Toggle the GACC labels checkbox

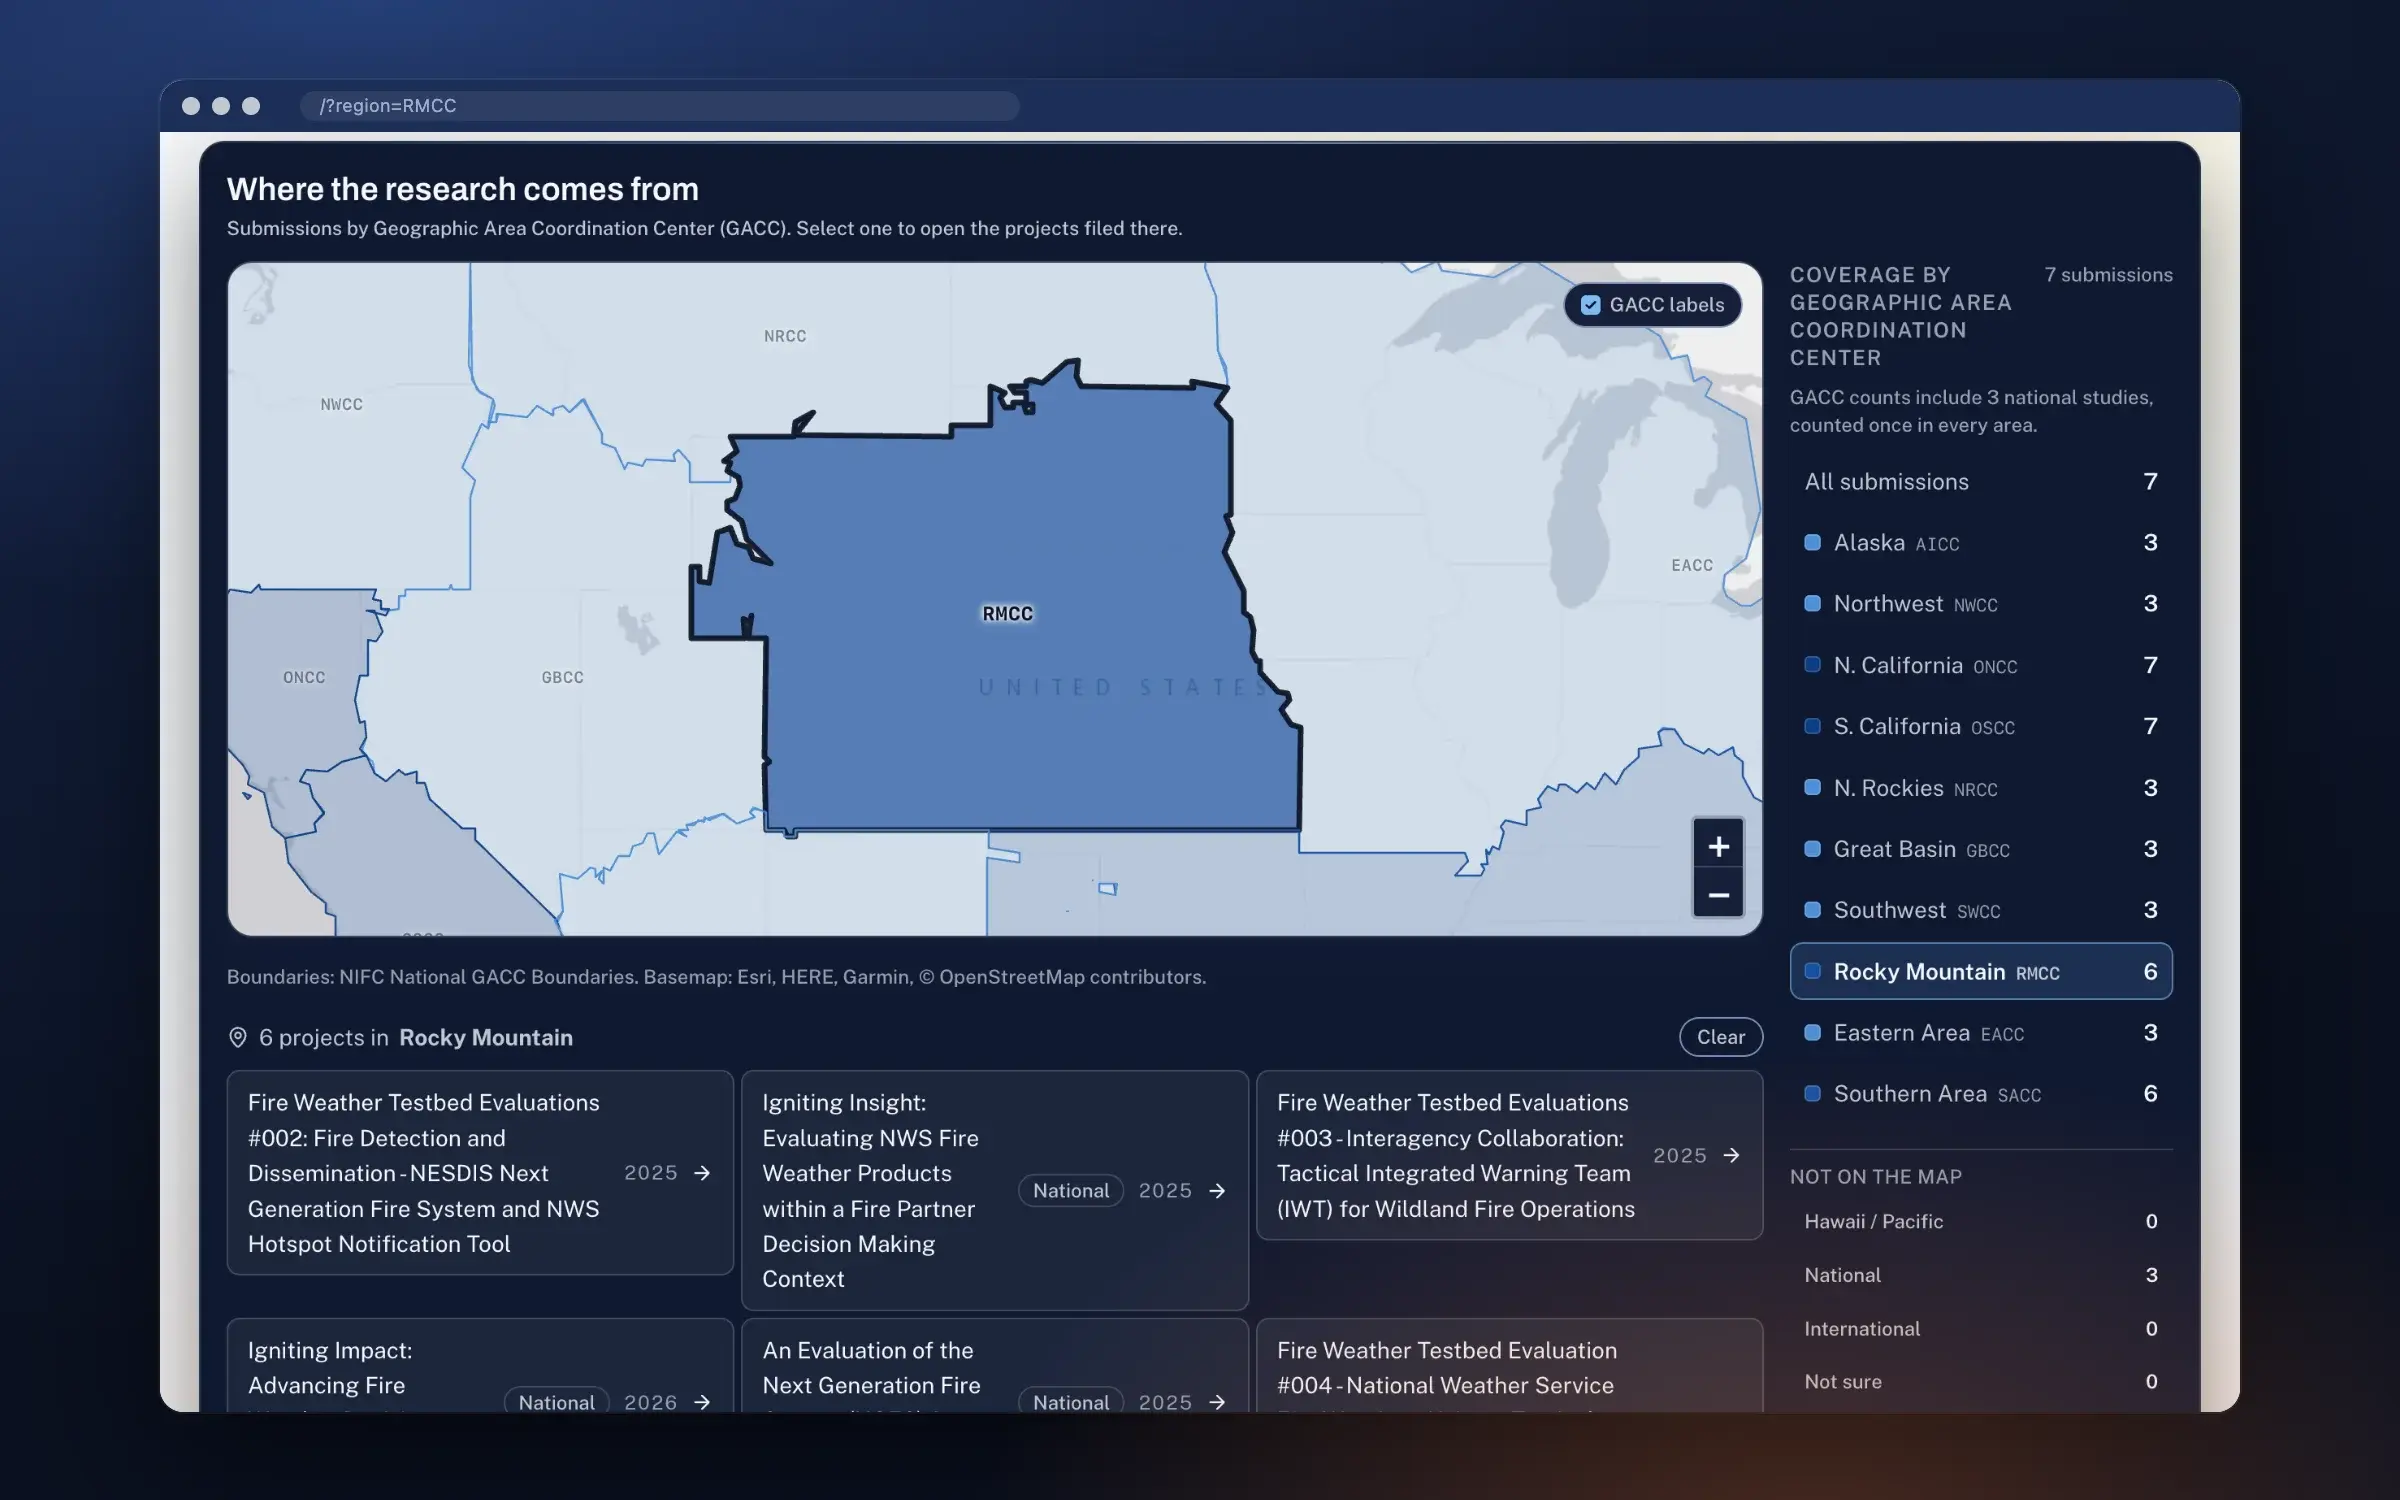[1590, 305]
